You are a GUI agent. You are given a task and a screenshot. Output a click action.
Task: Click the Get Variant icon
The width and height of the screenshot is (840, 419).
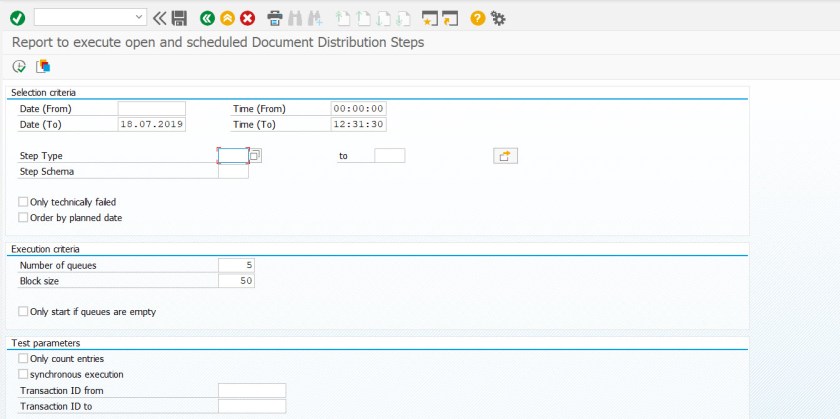tap(43, 66)
